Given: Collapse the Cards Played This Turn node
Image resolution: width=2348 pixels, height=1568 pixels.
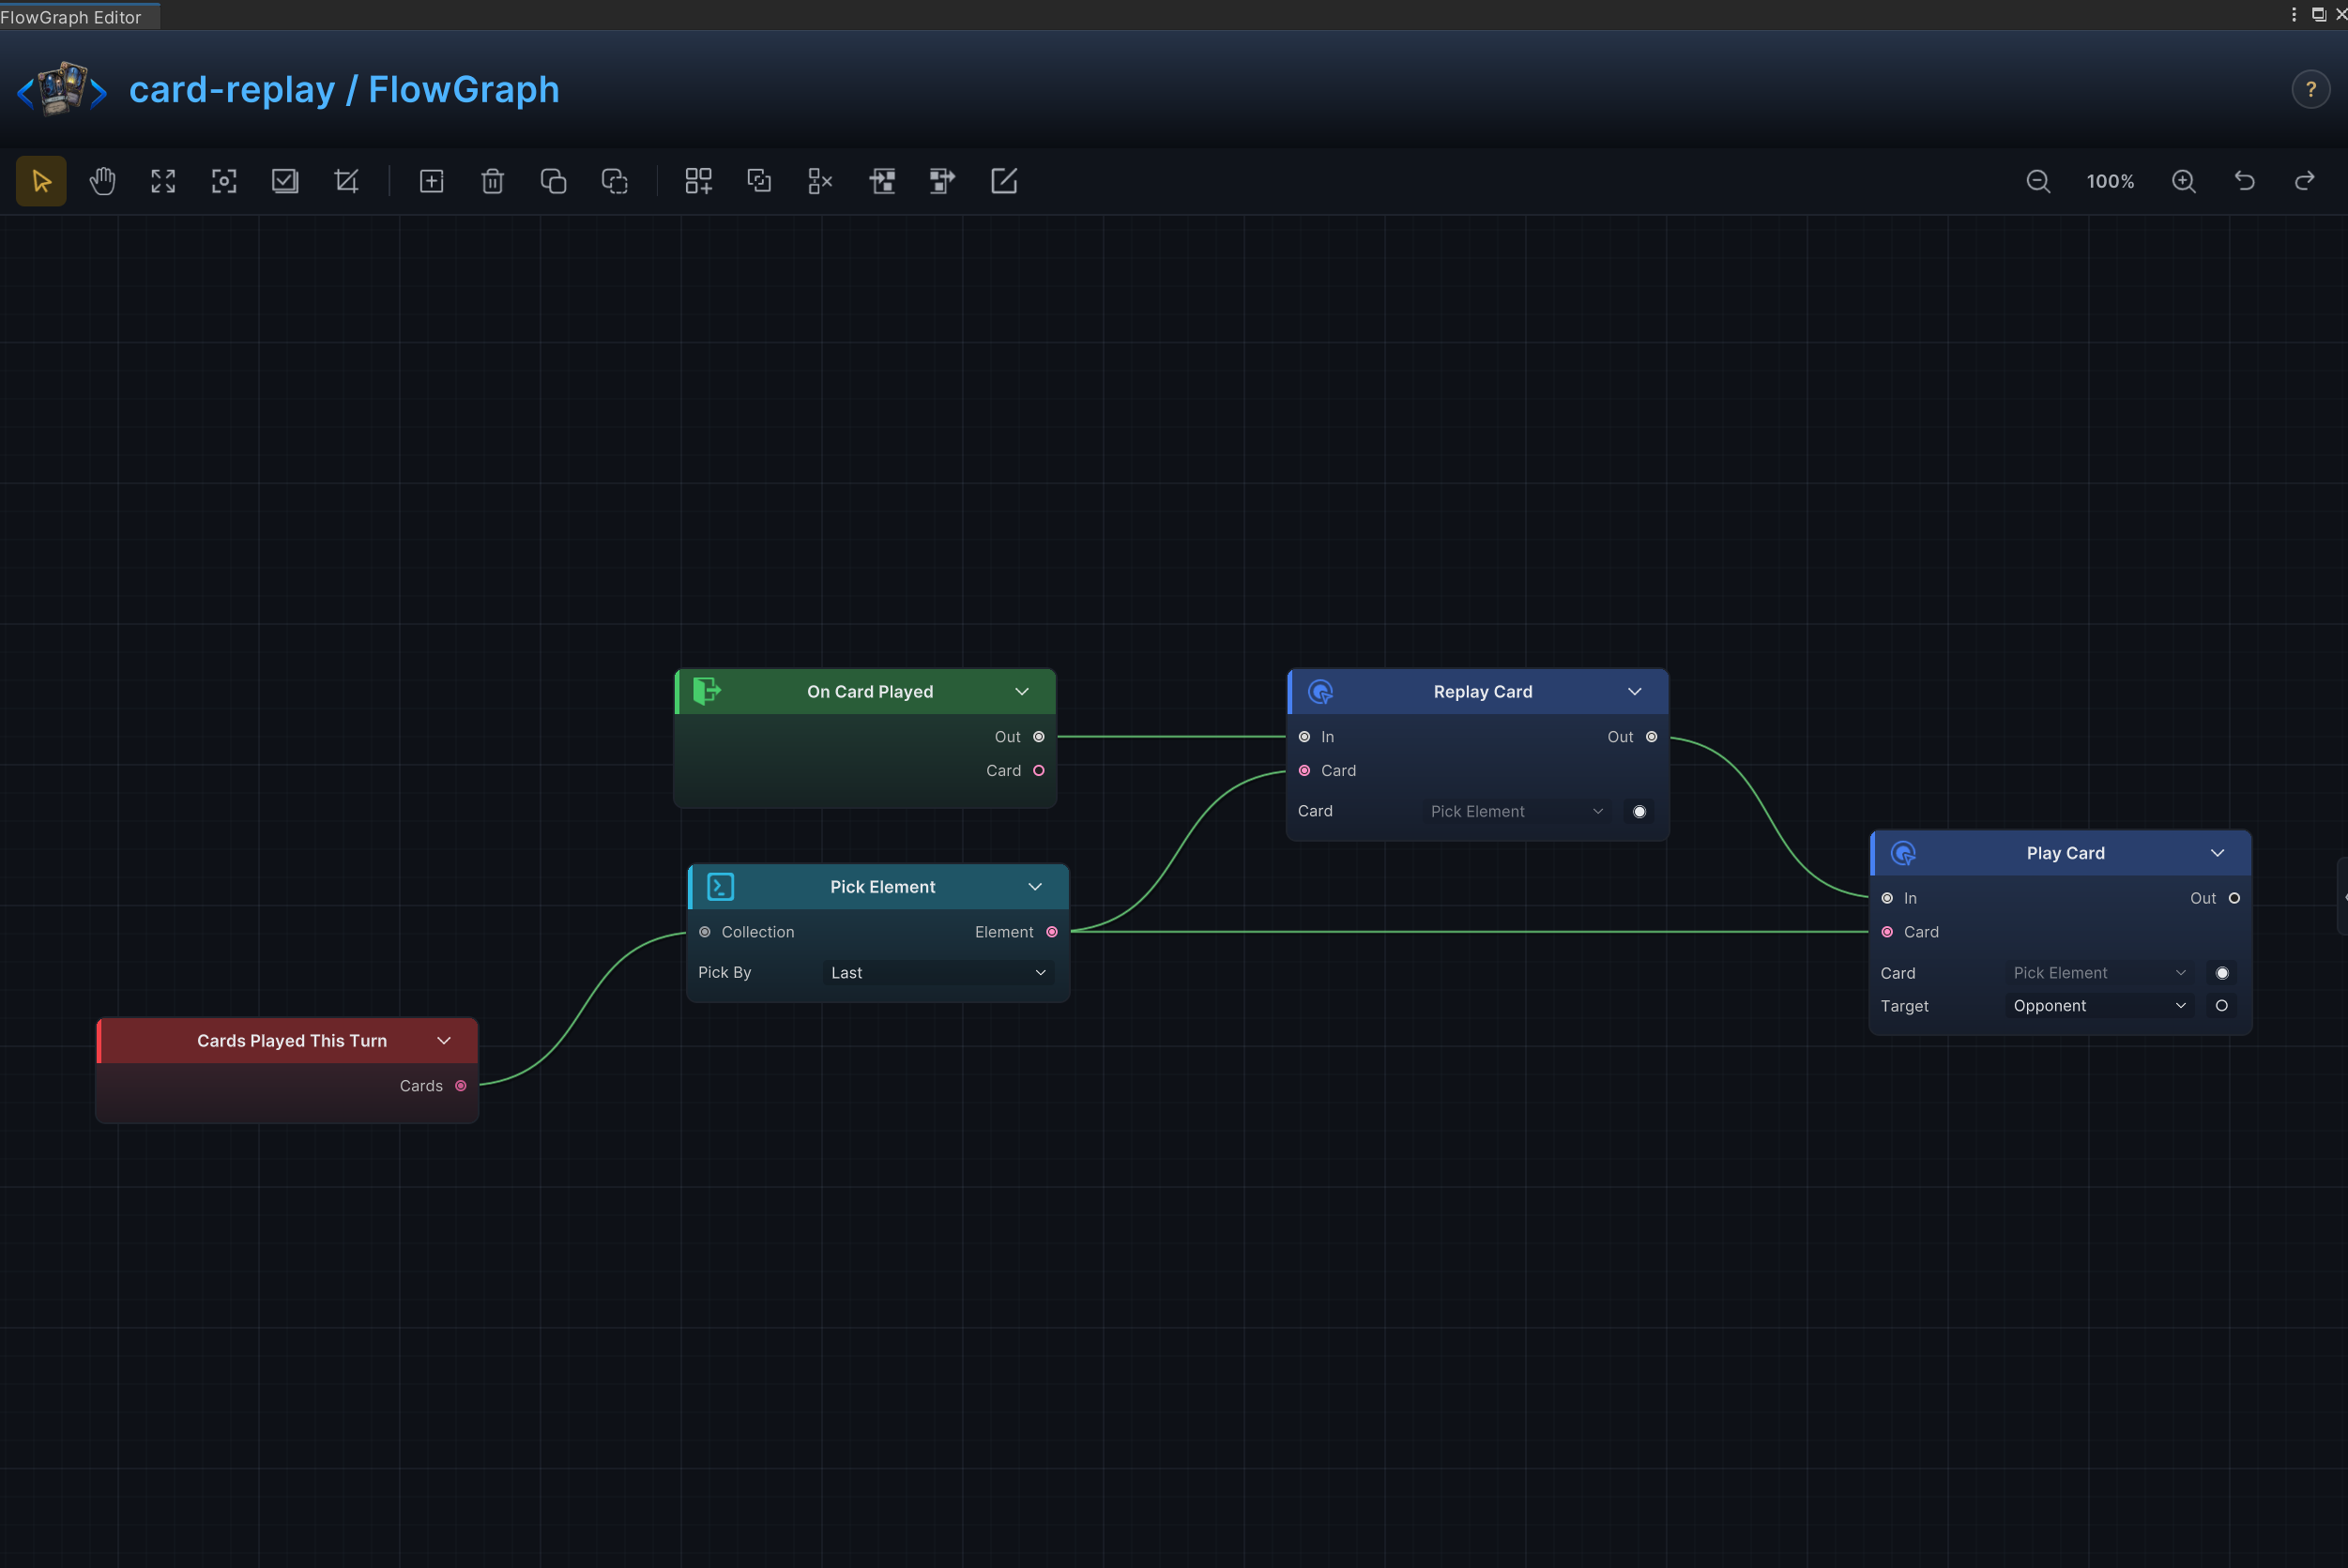Looking at the screenshot, I should coord(444,1041).
